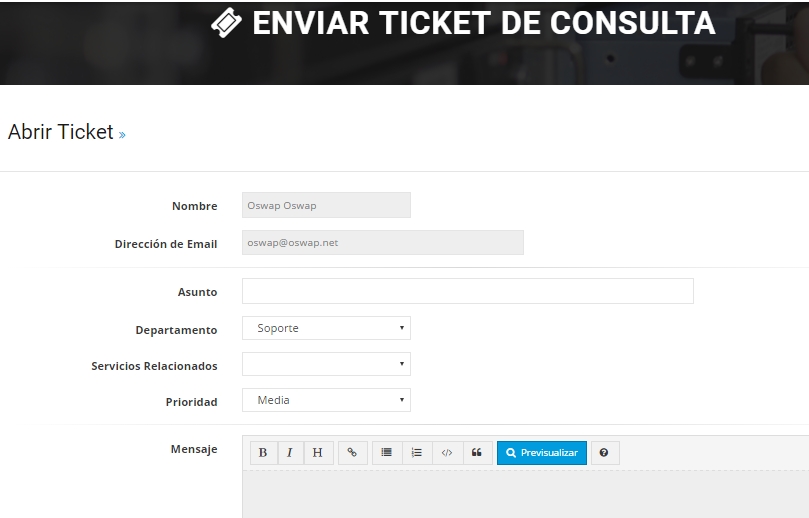This screenshot has height=518, width=809.
Task: Open the Prioridad dropdown set to Media
Action: pyautogui.click(x=326, y=400)
